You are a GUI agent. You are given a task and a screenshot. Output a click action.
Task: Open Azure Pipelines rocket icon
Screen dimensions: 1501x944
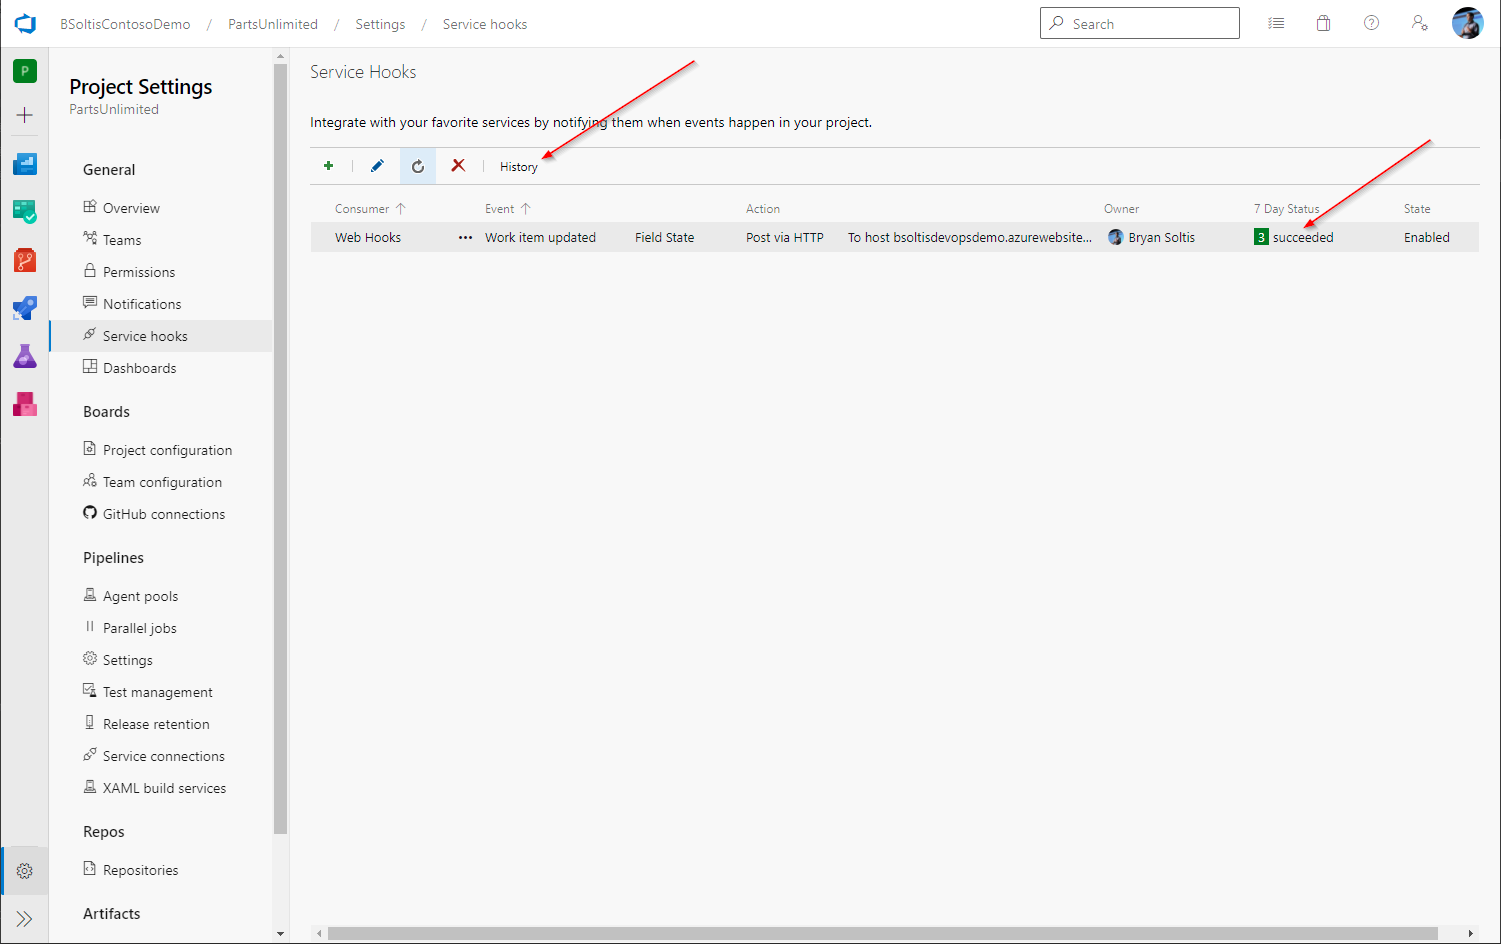click(x=25, y=308)
